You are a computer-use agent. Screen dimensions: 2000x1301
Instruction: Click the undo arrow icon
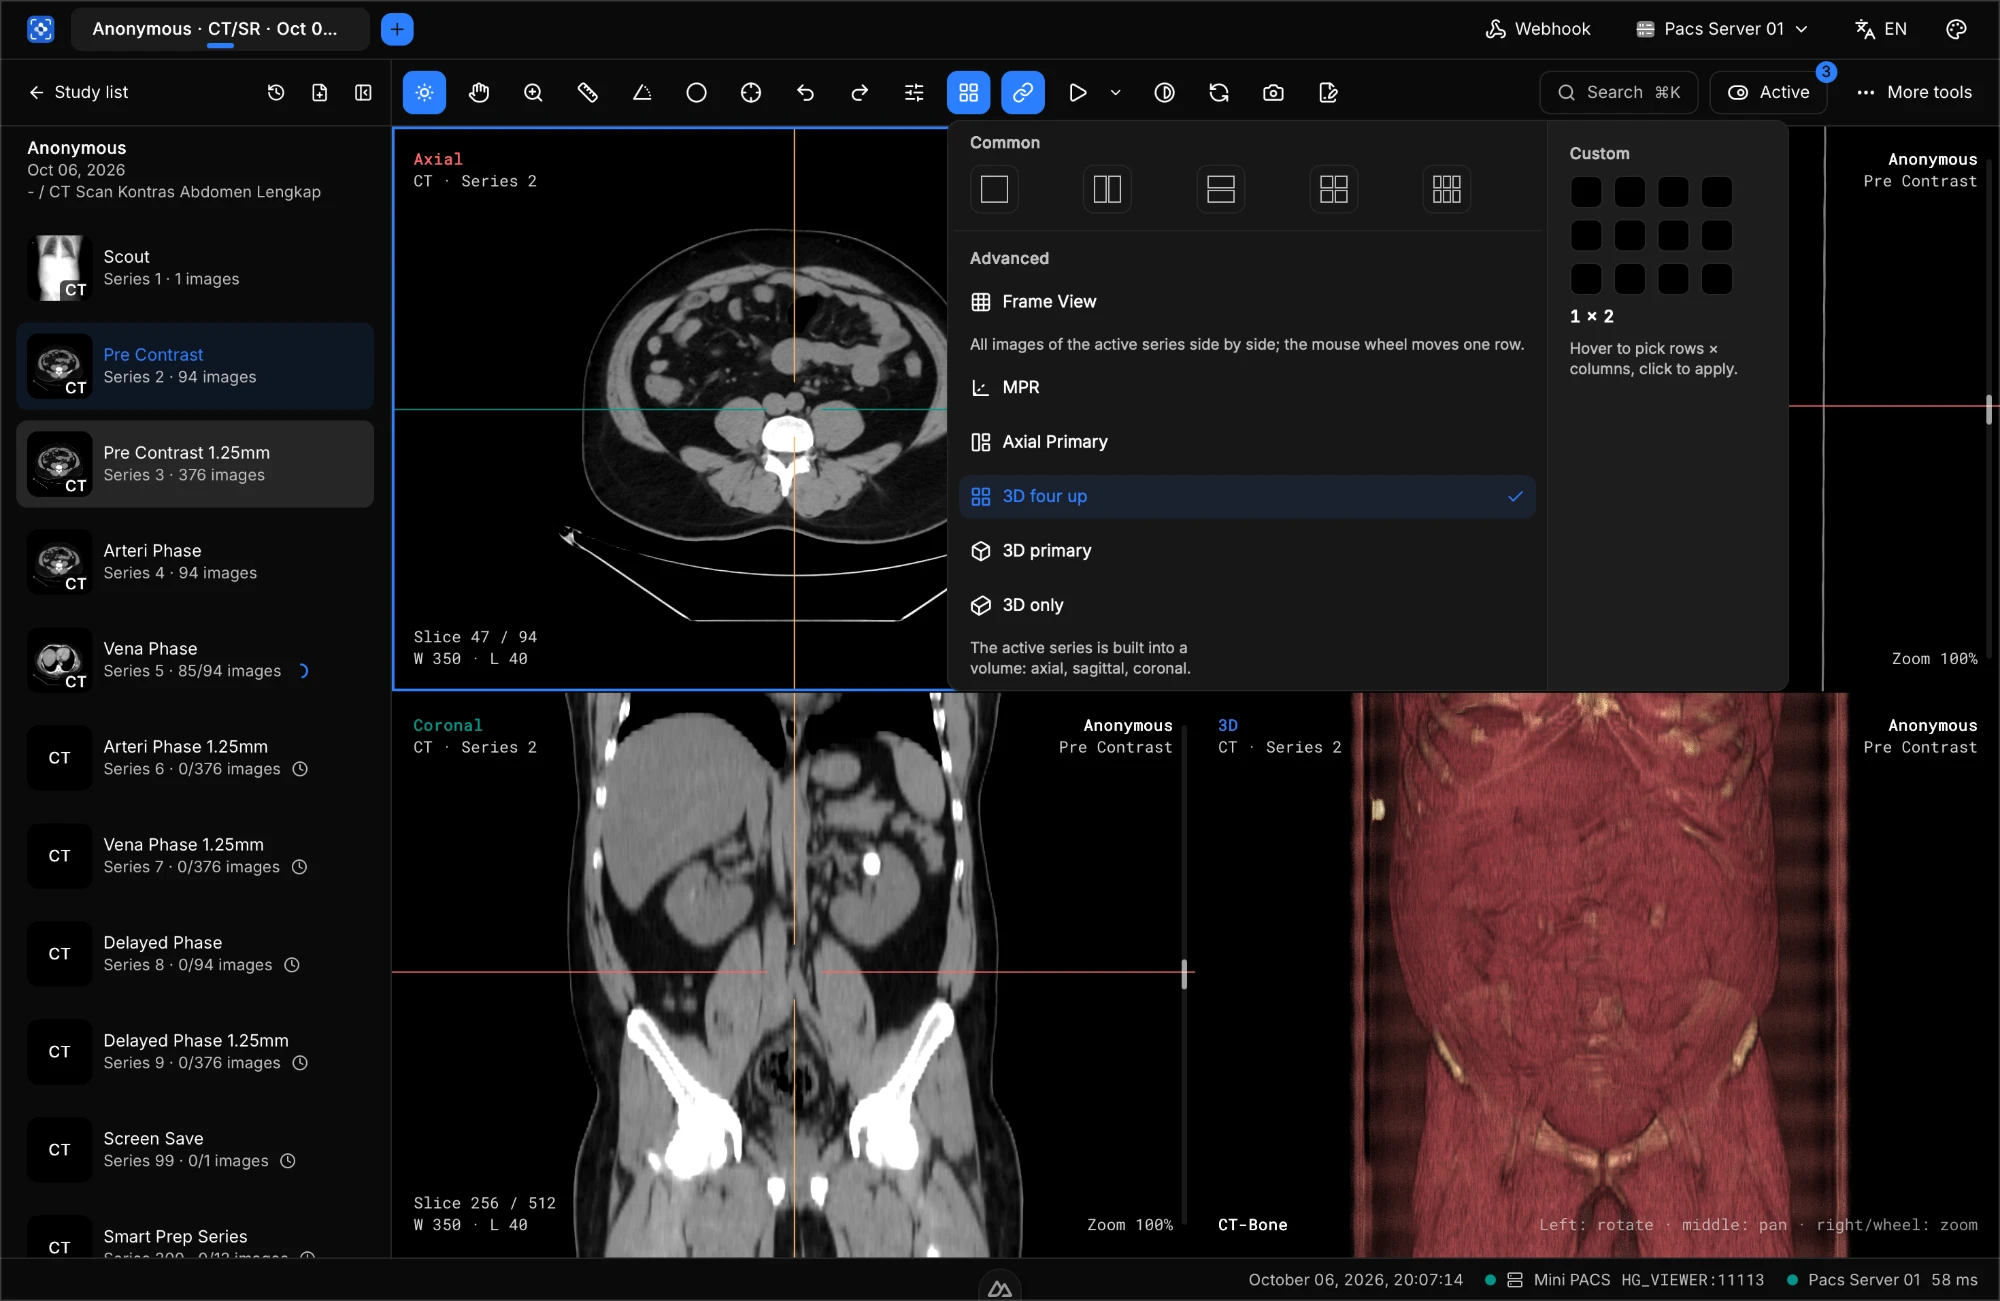[x=806, y=93]
